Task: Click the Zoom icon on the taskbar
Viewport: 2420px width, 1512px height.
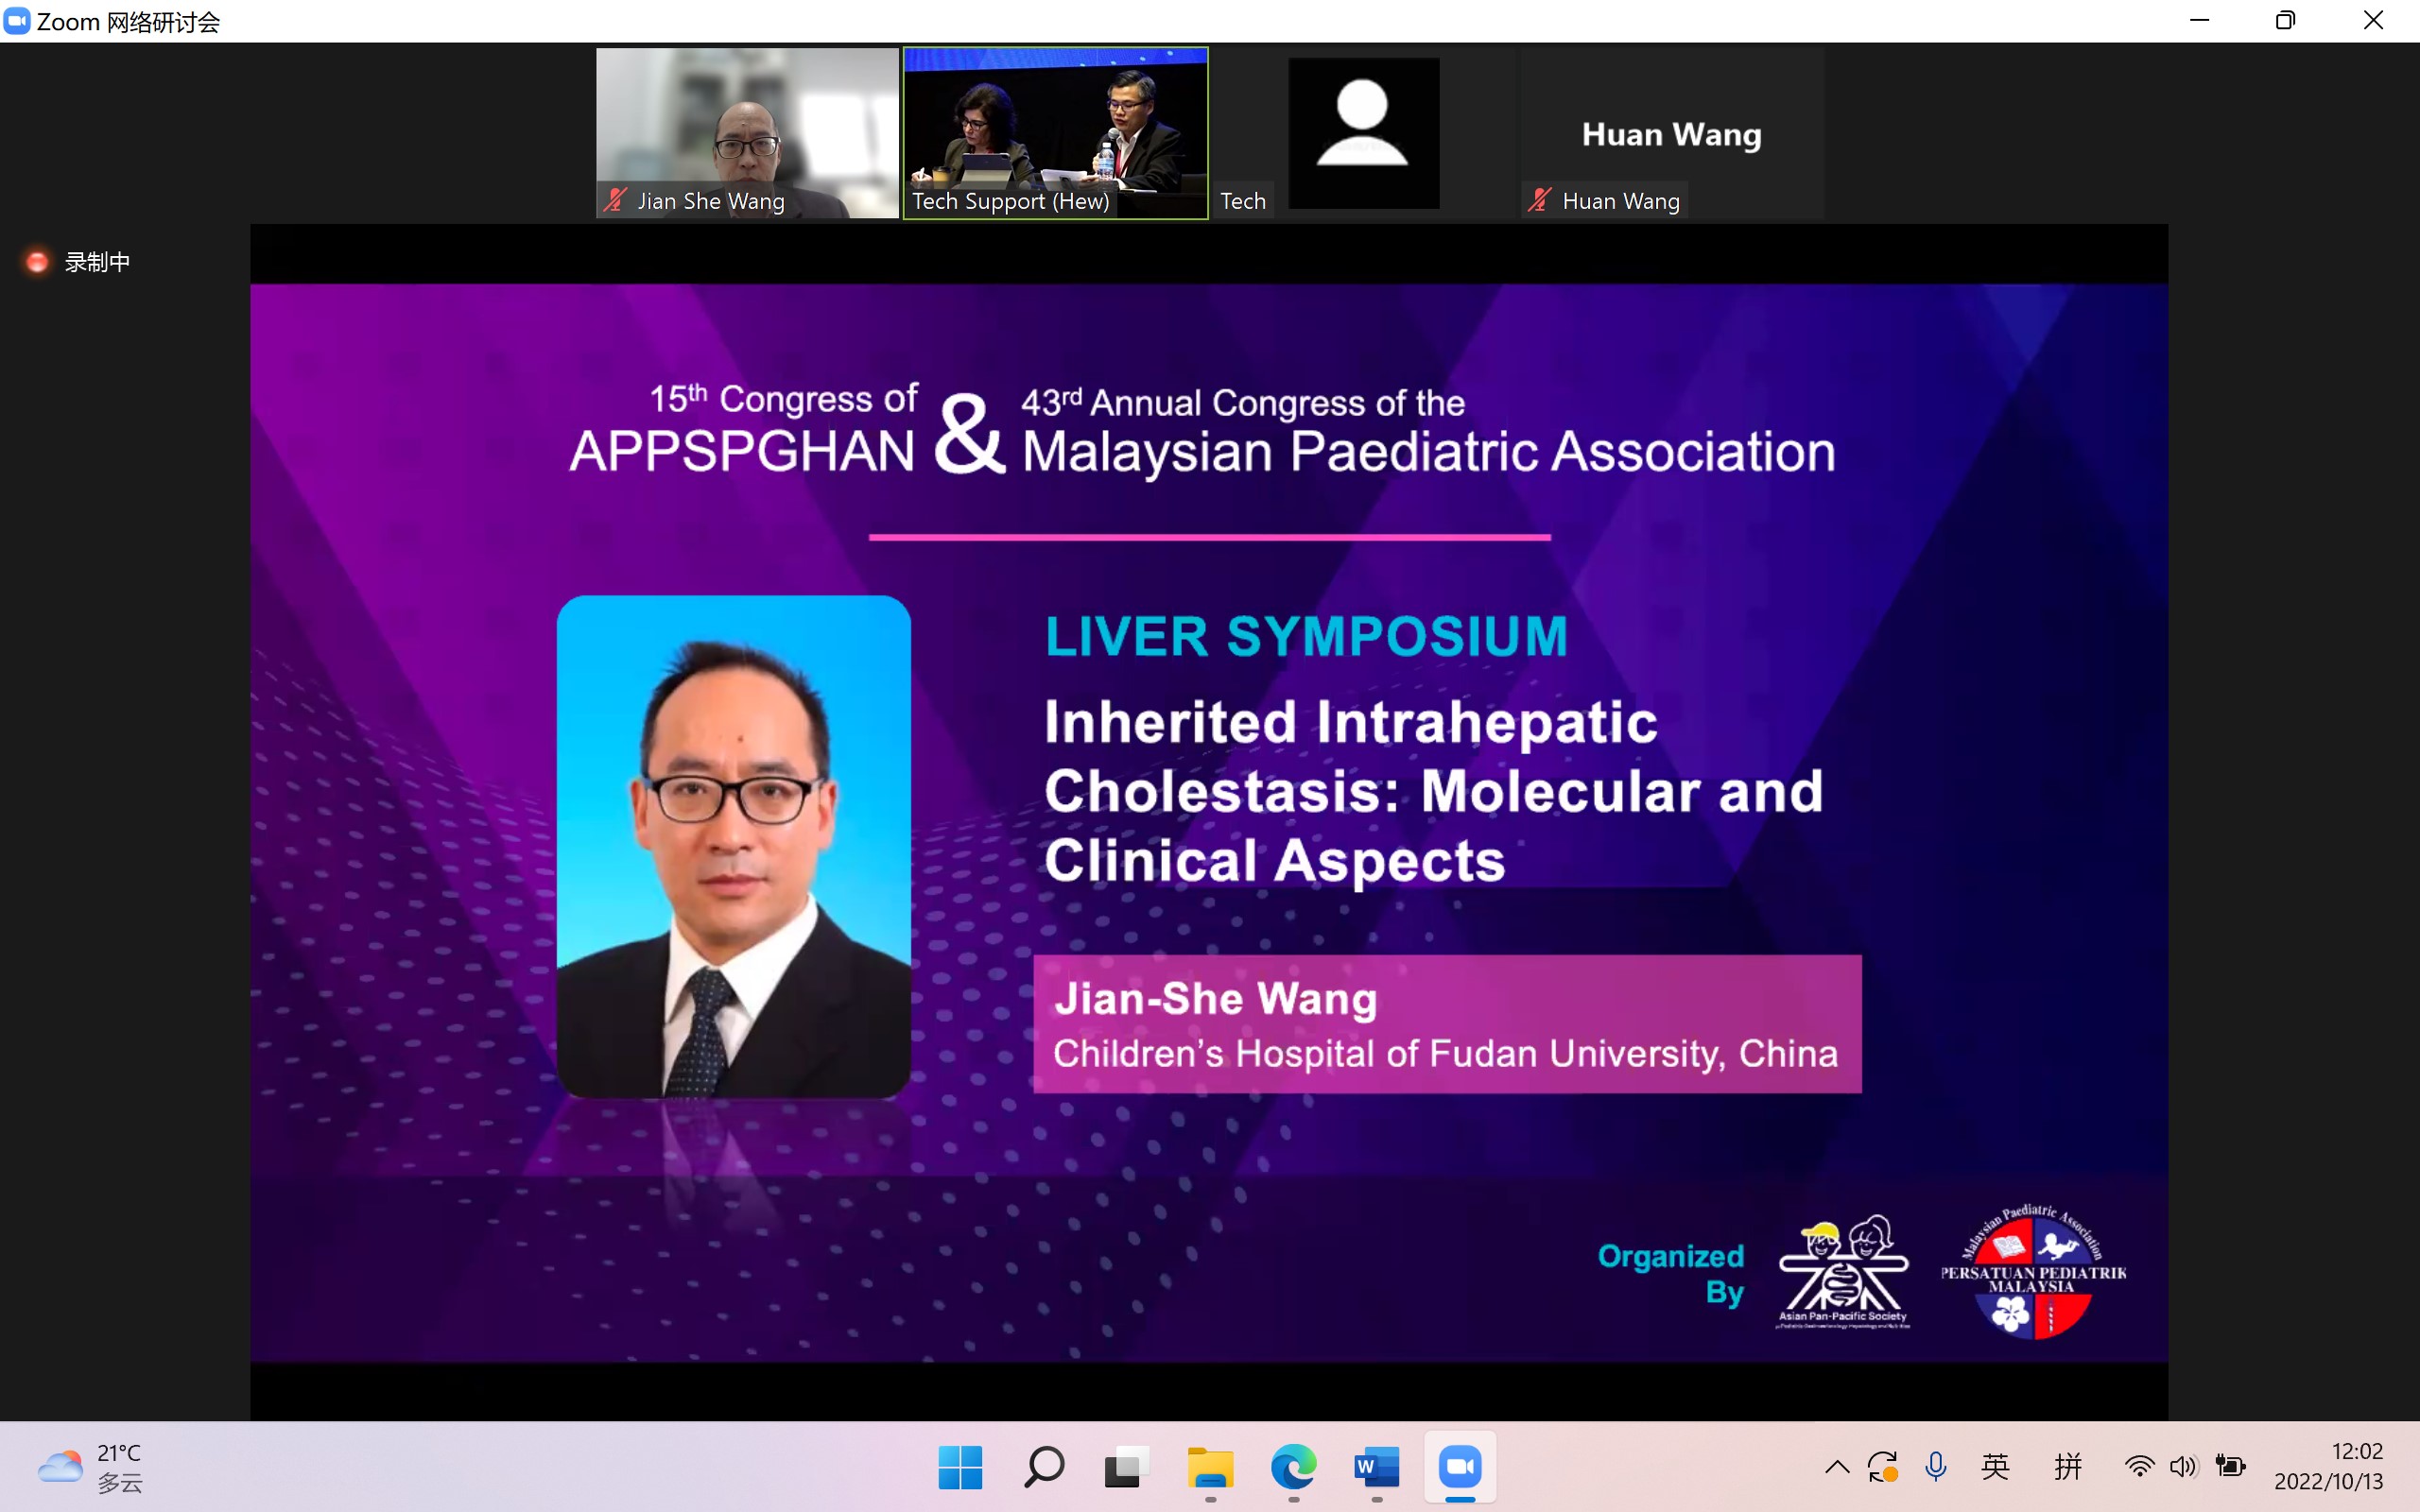Action: tap(1460, 1467)
